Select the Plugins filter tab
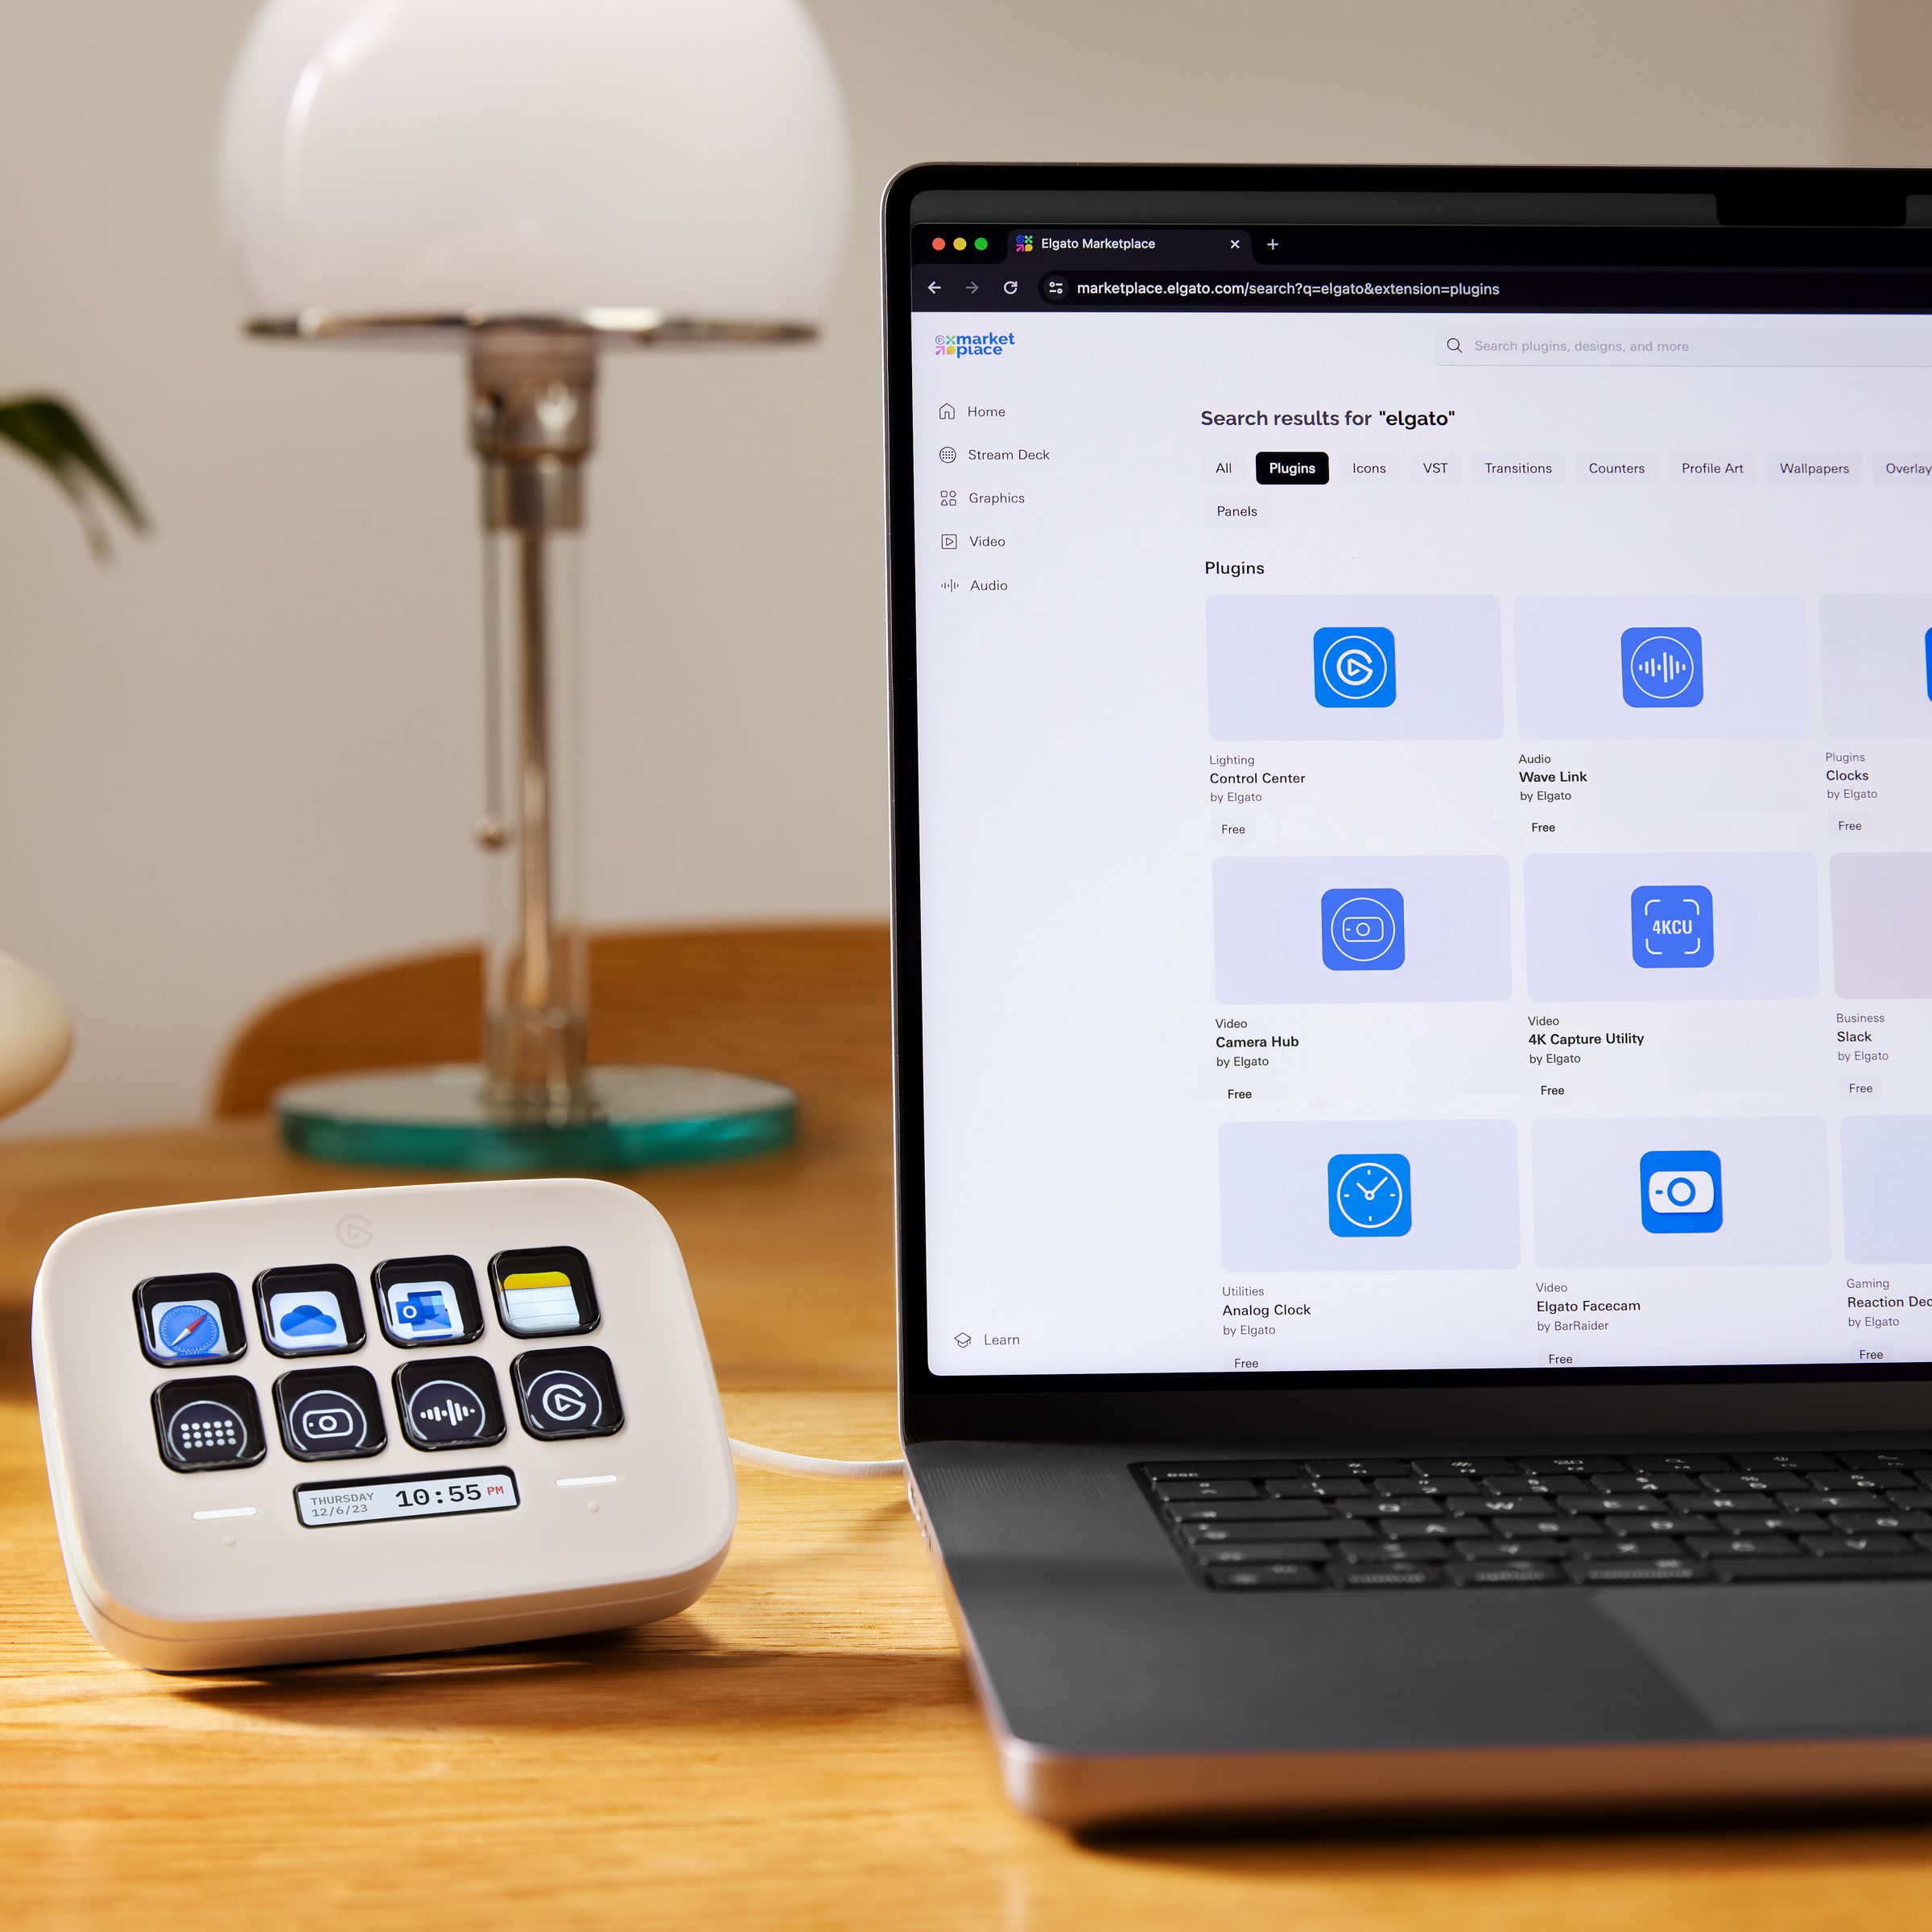This screenshot has width=1932, height=1932. pos(1295,465)
